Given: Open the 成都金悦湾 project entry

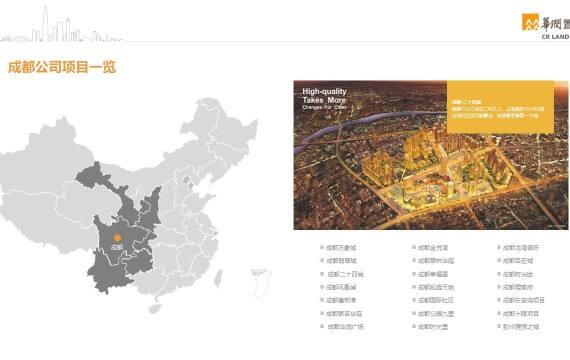Looking at the screenshot, I should point(433,248).
